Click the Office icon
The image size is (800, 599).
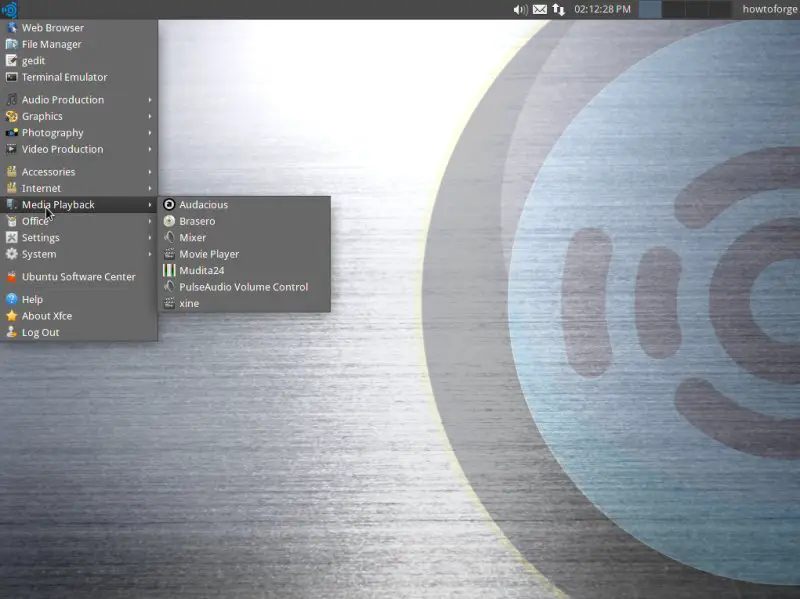(11, 221)
